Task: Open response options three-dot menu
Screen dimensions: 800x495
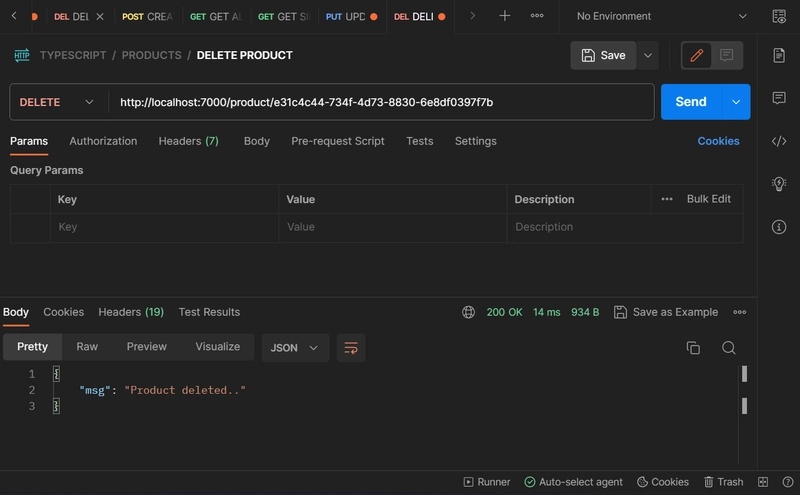Action: (739, 312)
